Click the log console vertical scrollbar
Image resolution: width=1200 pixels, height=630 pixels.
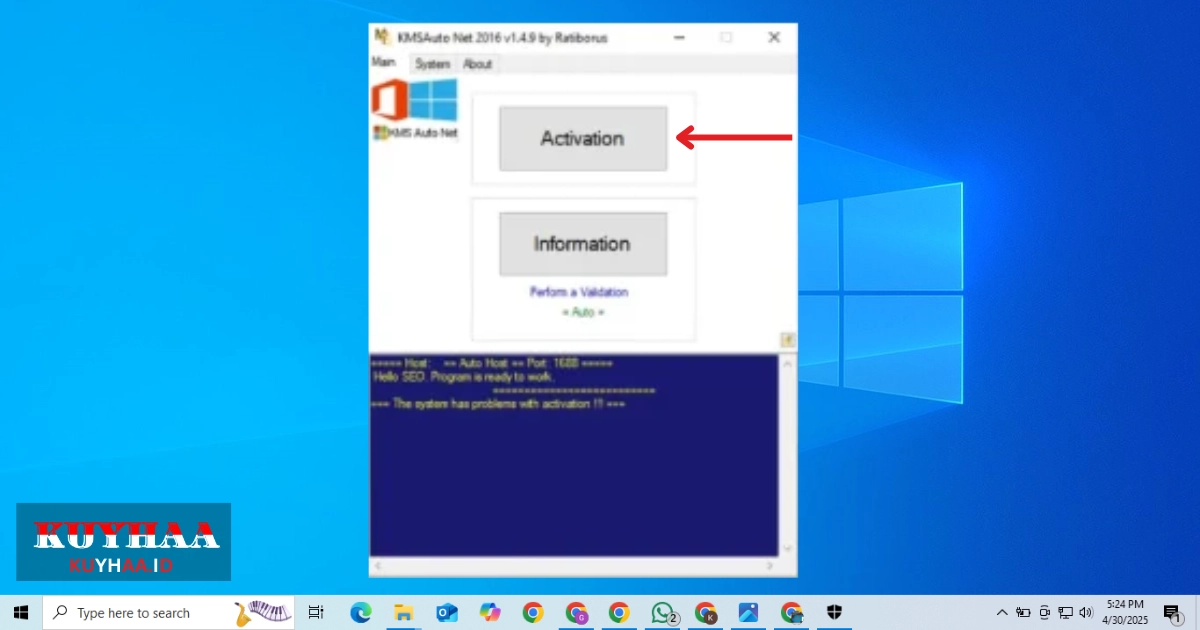point(787,455)
